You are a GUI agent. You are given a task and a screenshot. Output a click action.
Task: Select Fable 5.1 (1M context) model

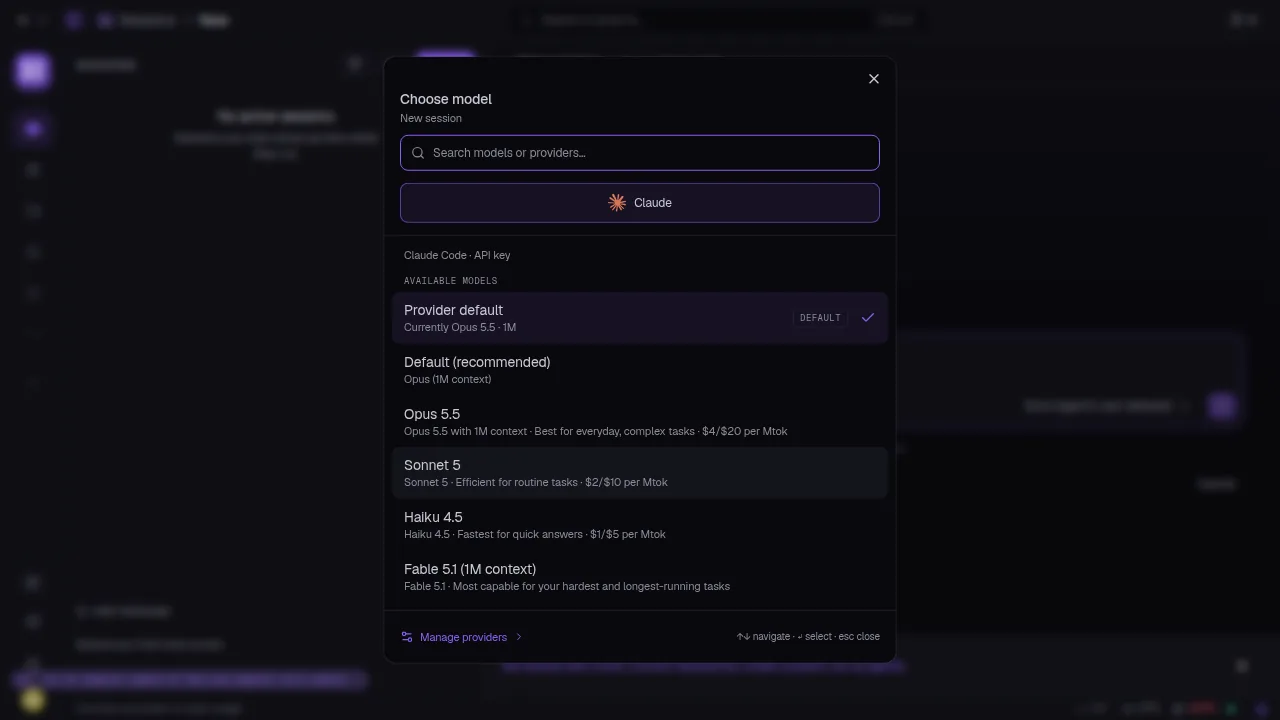pyautogui.click(x=640, y=577)
